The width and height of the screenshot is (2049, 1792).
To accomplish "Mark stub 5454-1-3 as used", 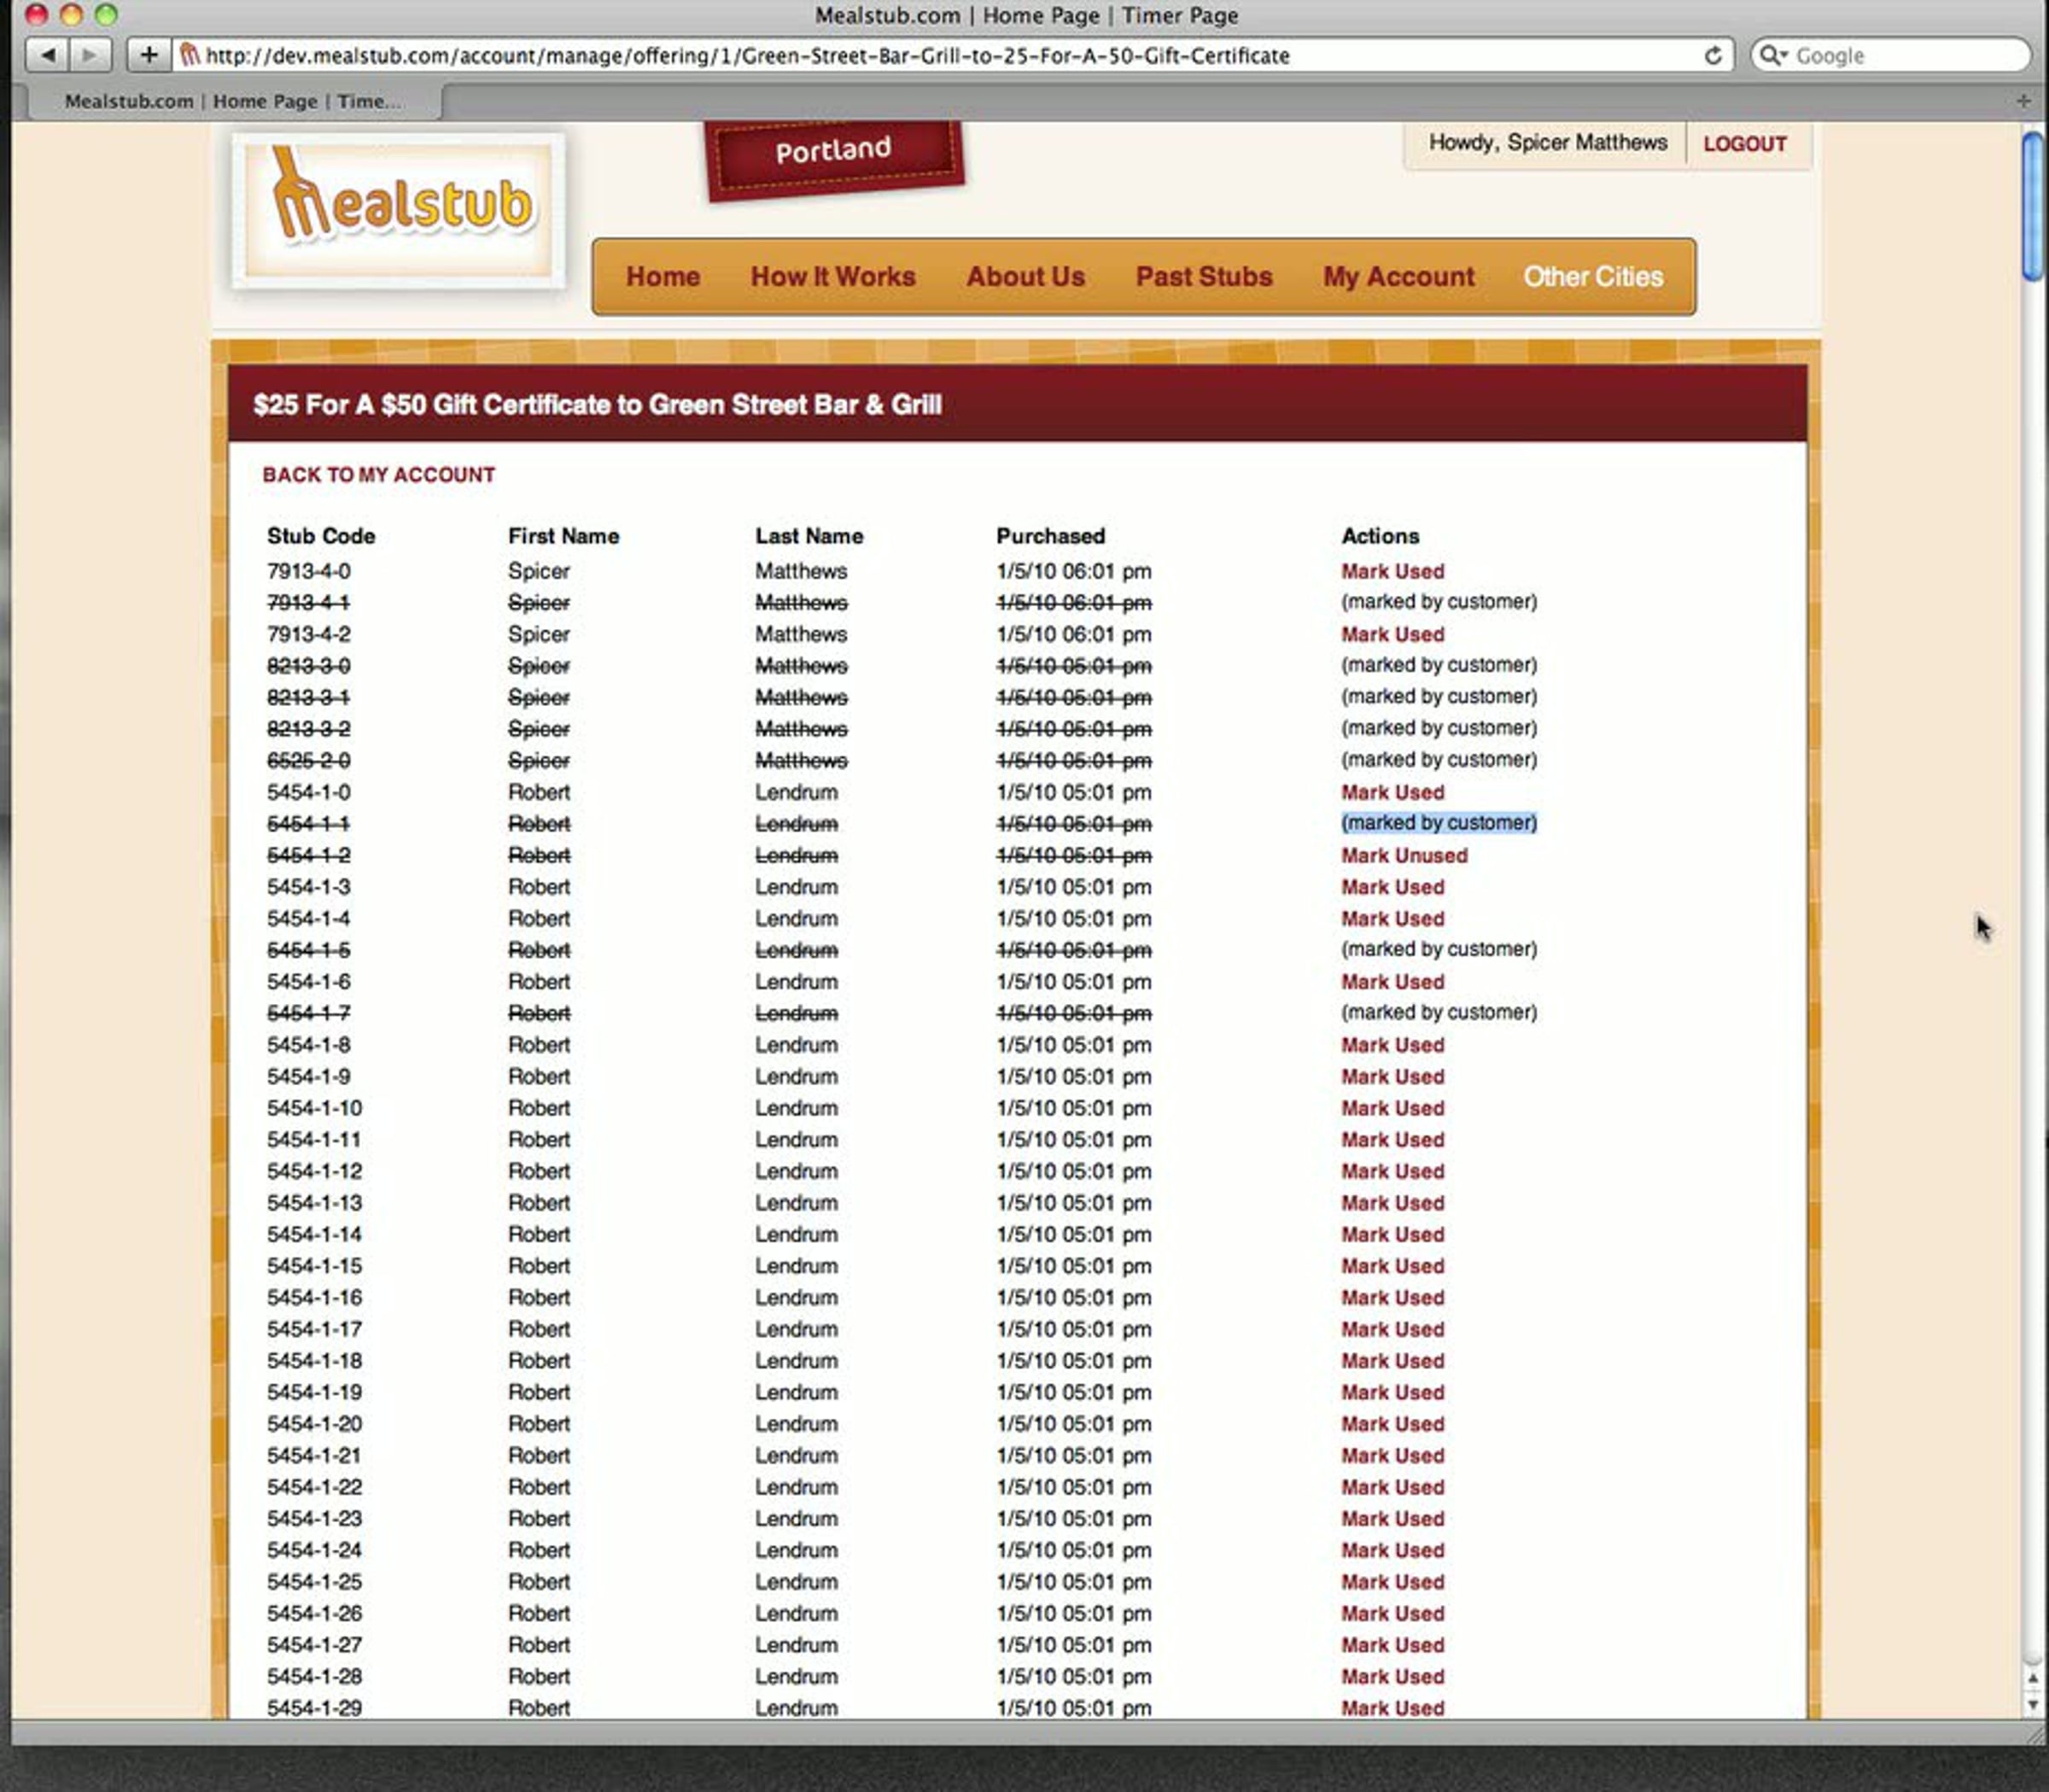I will (1392, 887).
